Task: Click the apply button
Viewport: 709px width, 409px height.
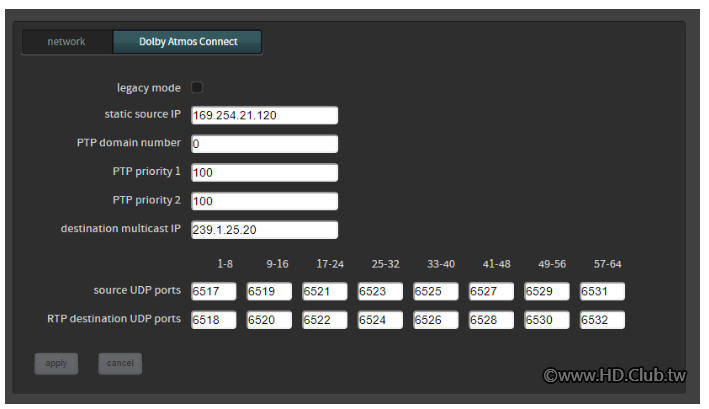Action: [x=56, y=363]
